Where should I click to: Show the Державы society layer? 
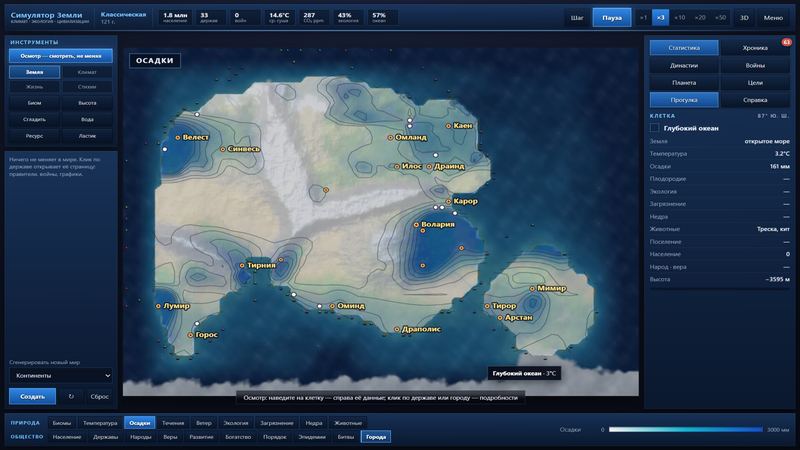[106, 437]
